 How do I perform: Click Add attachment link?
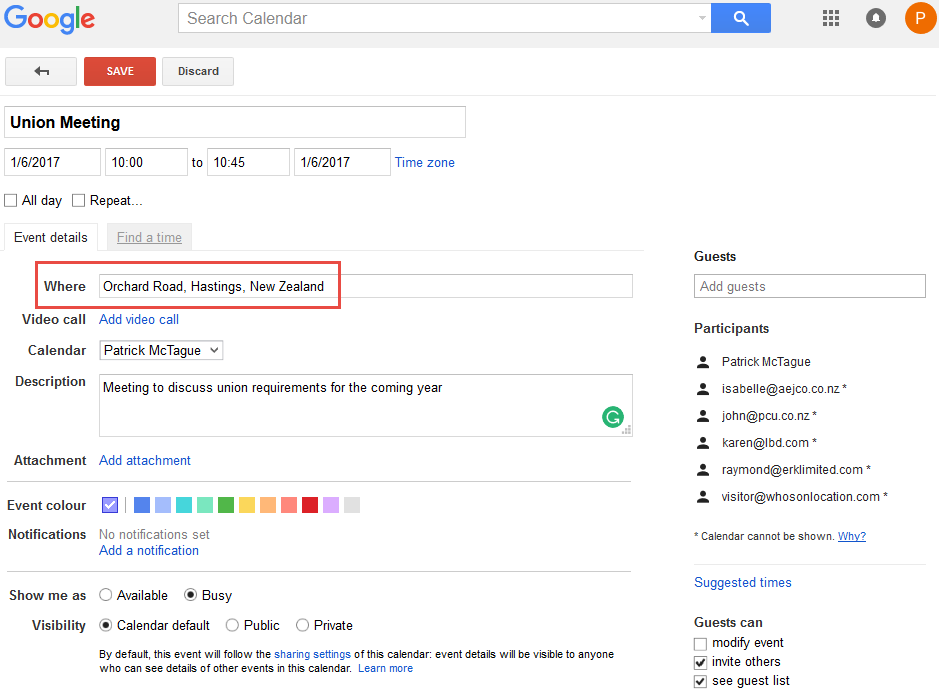[x=145, y=460]
